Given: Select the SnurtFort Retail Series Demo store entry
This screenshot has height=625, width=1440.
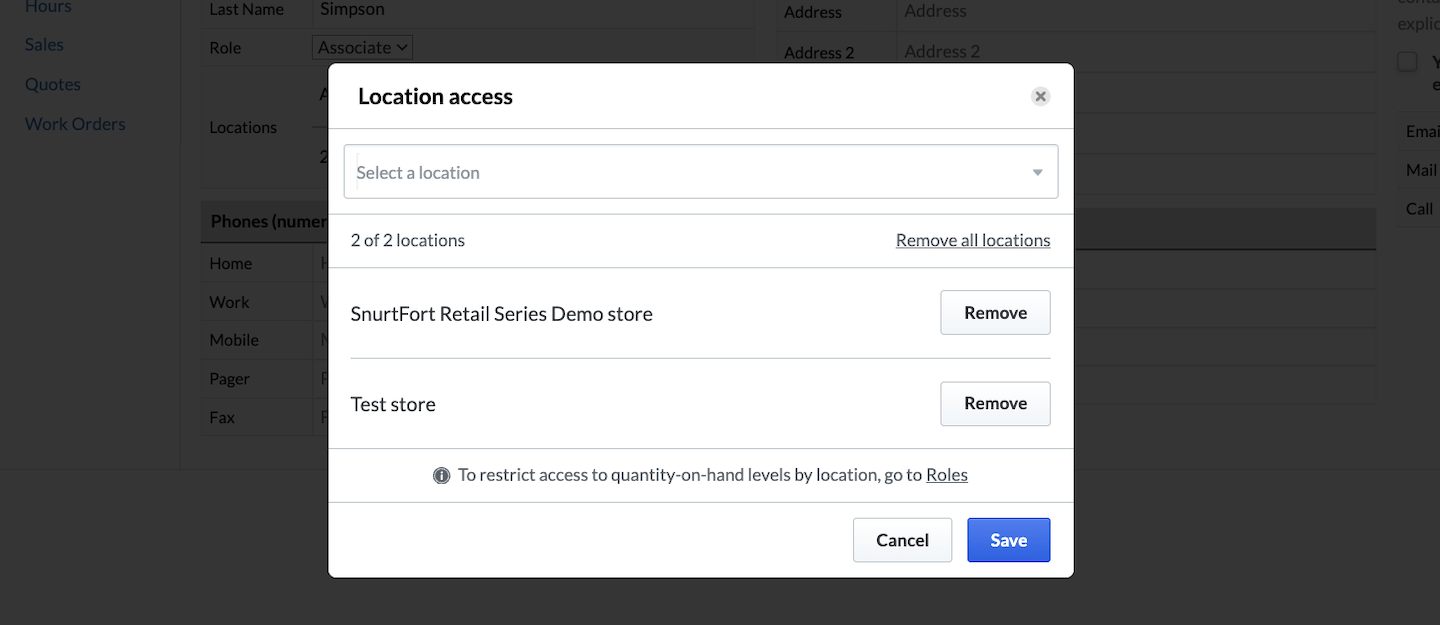Looking at the screenshot, I should pyautogui.click(x=501, y=314).
